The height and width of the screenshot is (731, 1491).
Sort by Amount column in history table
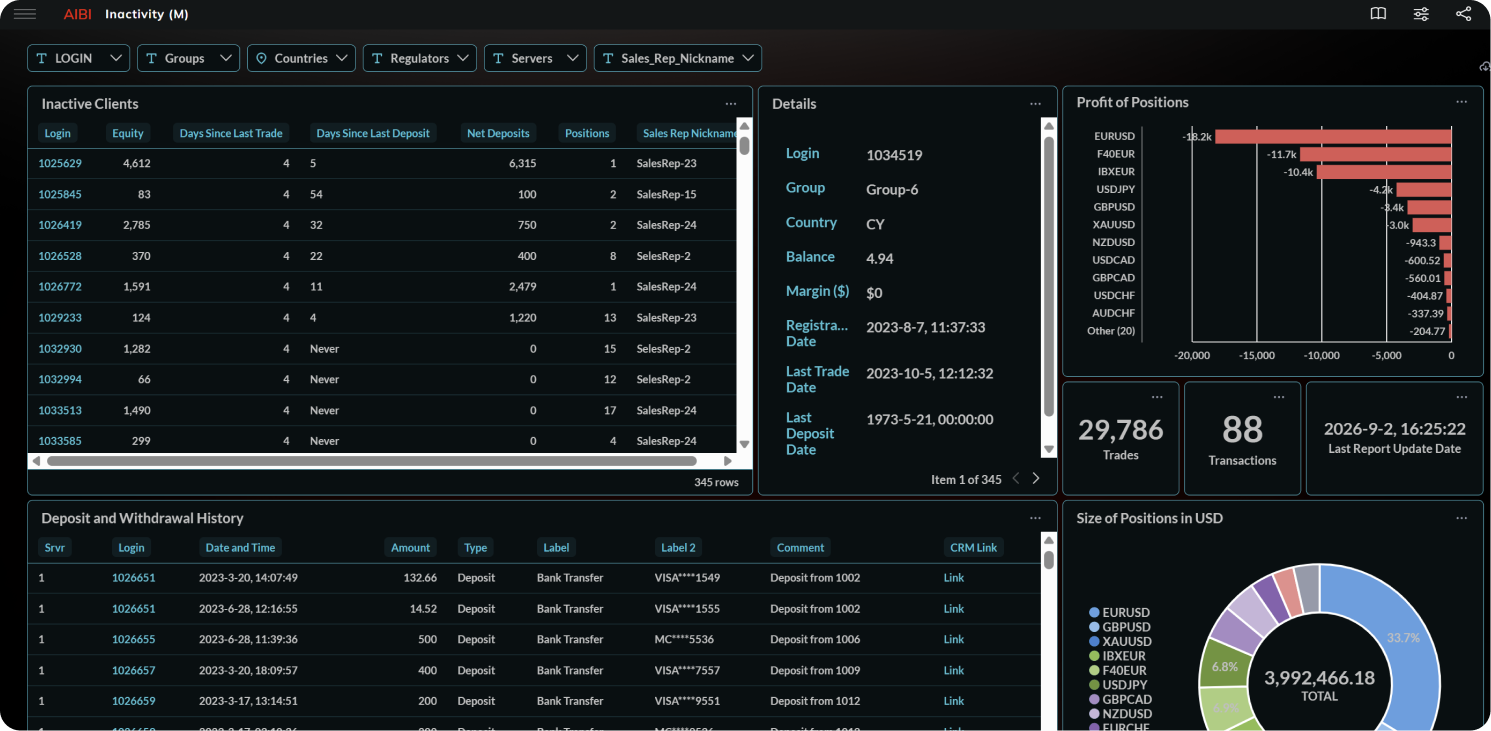(x=410, y=548)
